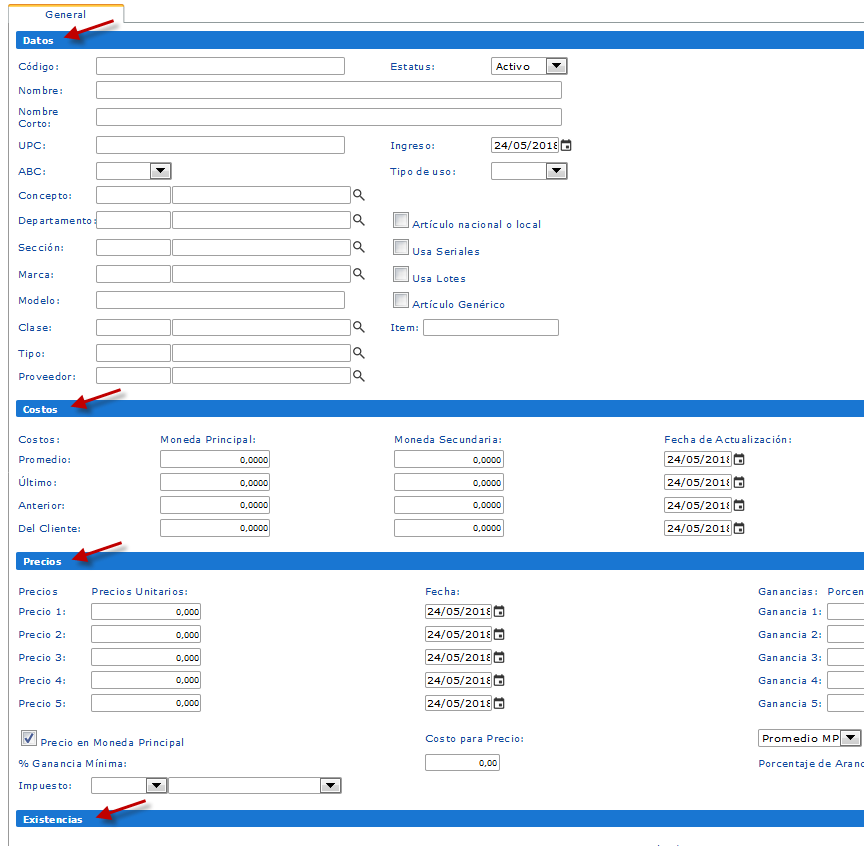Expand the Promedio MP cost dropdown
This screenshot has width=864, height=846.
pos(849,738)
